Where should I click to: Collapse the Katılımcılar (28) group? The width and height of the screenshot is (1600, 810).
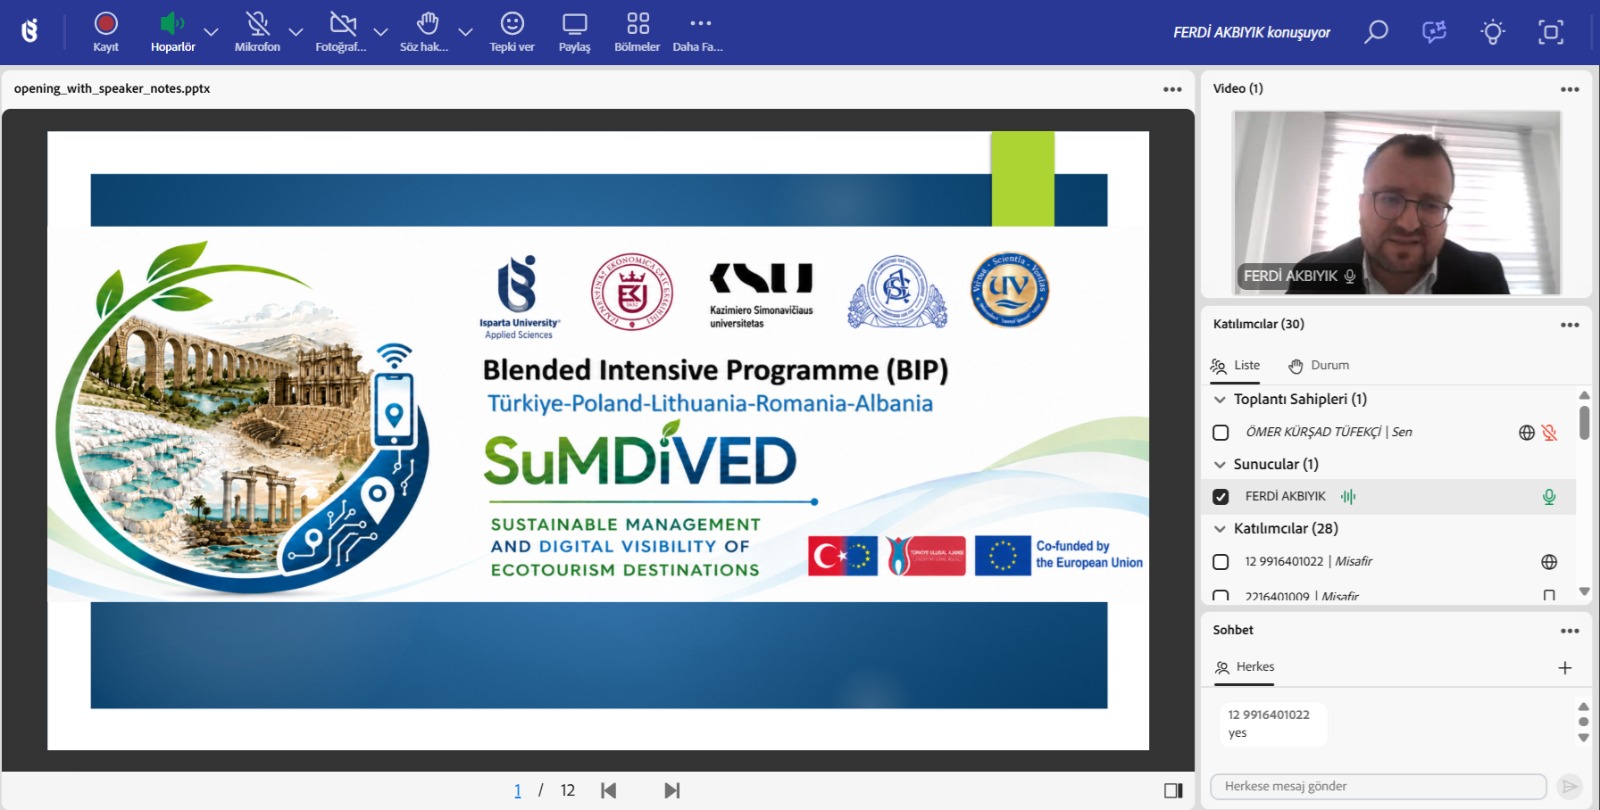pyautogui.click(x=1220, y=529)
